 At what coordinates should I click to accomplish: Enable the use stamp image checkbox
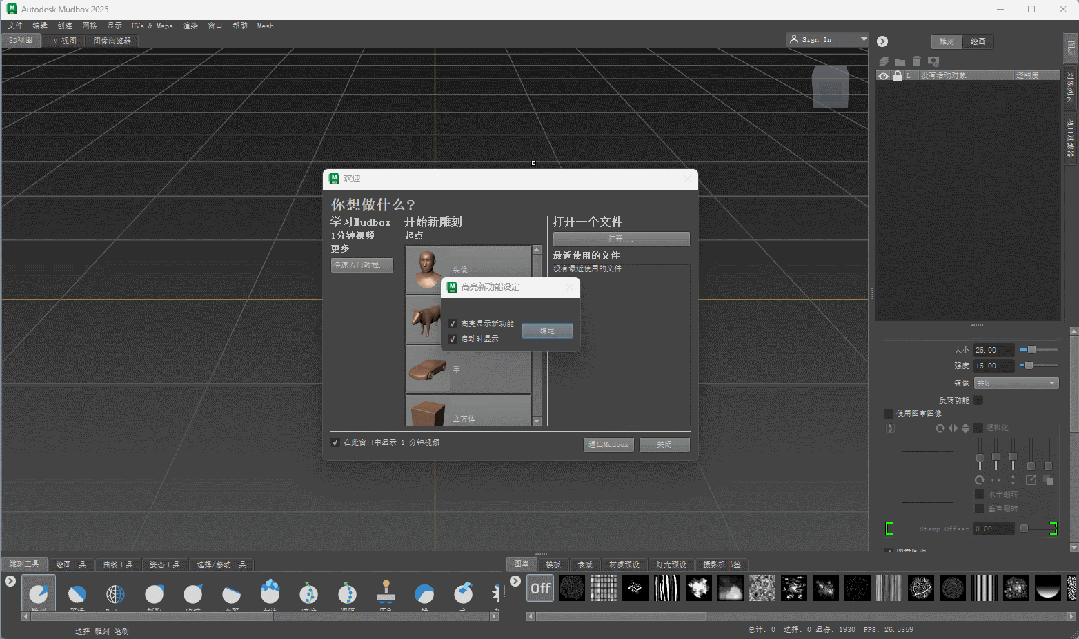coord(888,413)
